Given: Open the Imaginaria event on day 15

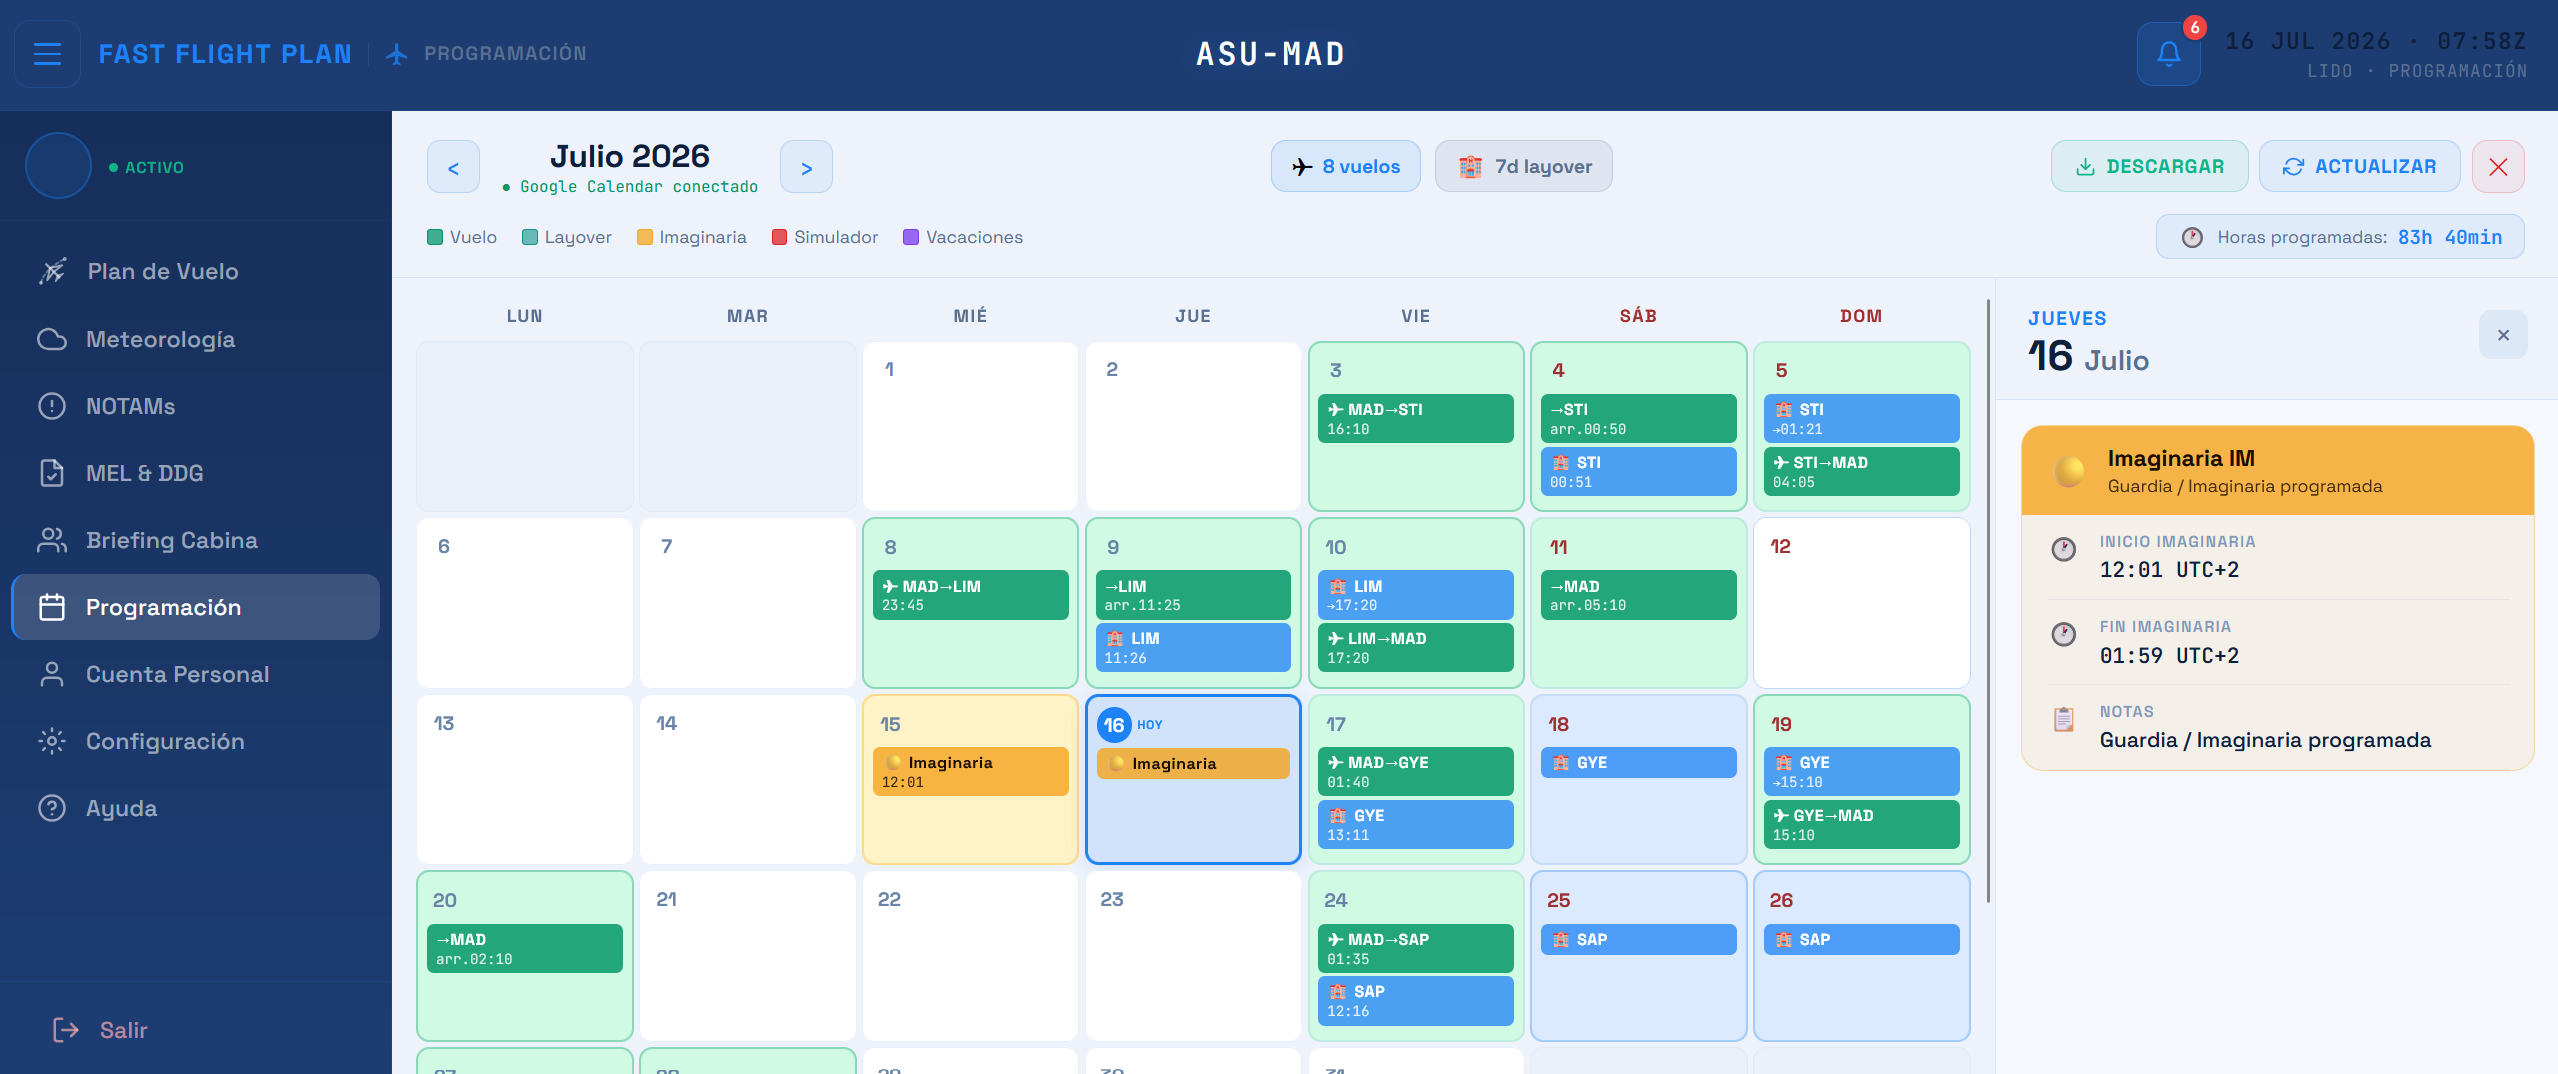Looking at the screenshot, I should 970,772.
